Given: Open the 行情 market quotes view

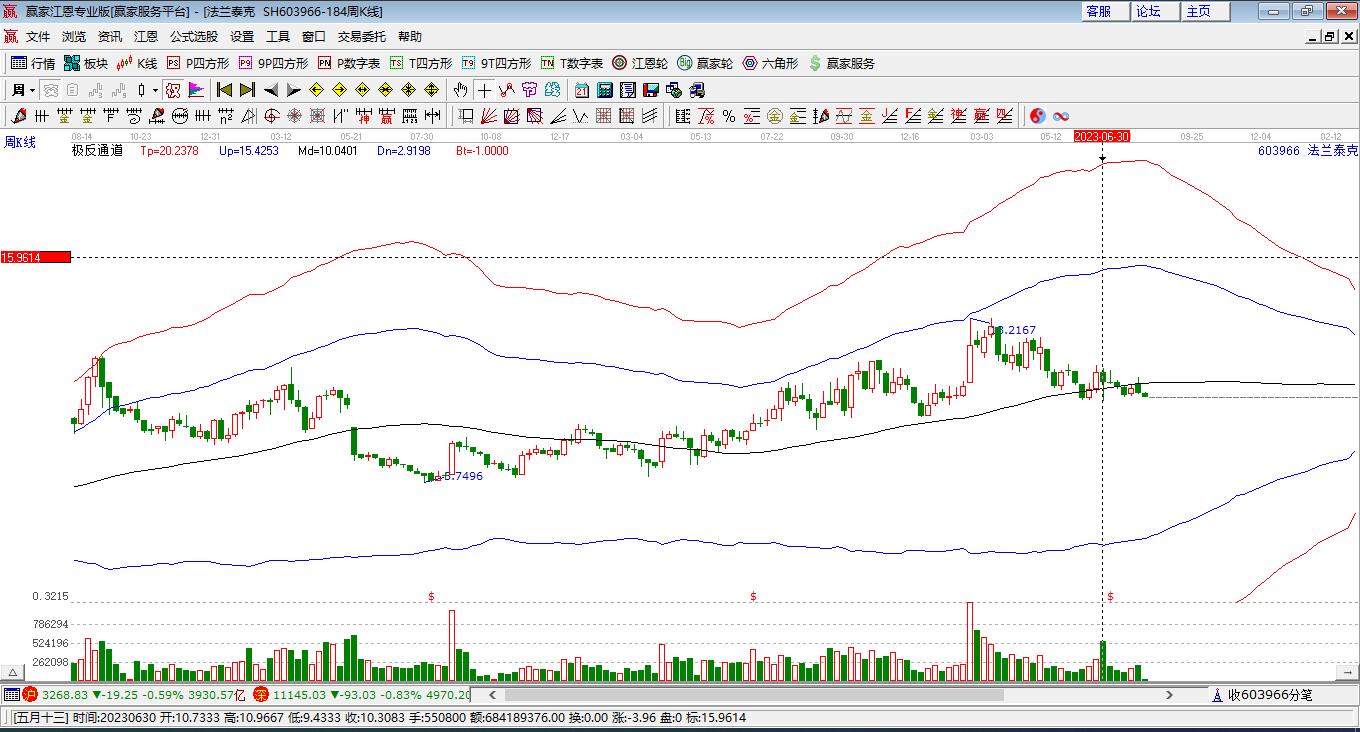Looking at the screenshot, I should pyautogui.click(x=33, y=63).
